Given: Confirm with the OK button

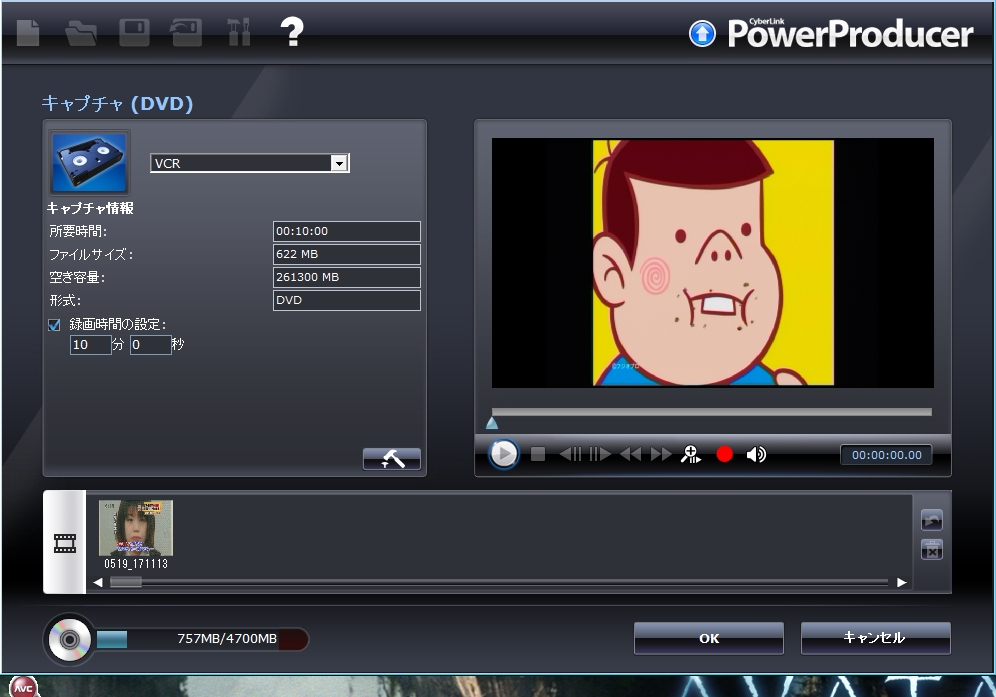Looking at the screenshot, I should point(709,638).
